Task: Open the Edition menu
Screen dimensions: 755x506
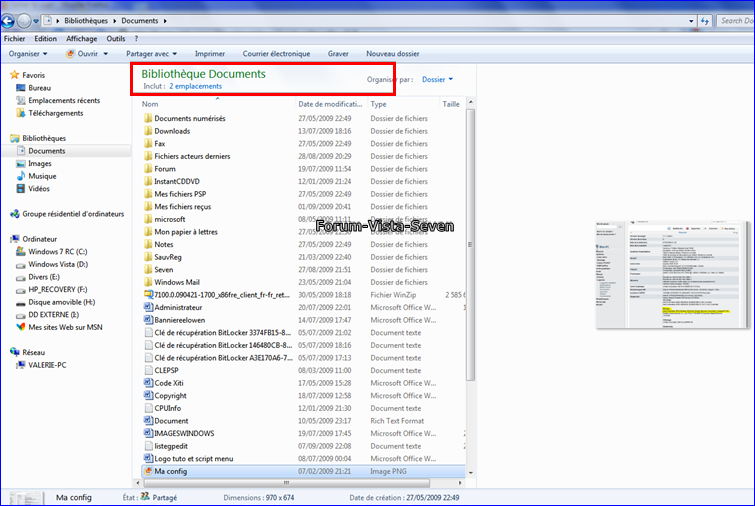Action: 45,39
